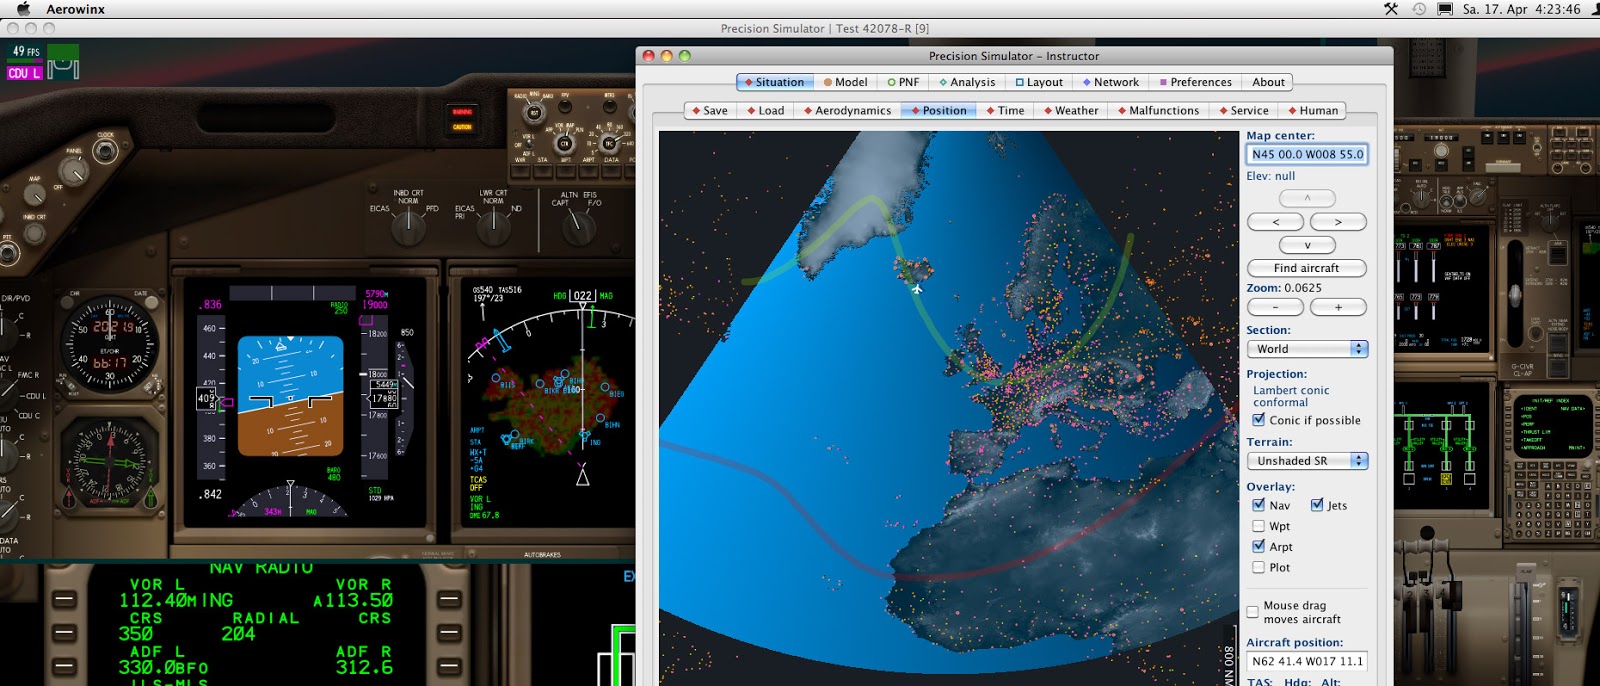The width and height of the screenshot is (1600, 686).
Task: Push the clock DATE button
Action: (151, 302)
